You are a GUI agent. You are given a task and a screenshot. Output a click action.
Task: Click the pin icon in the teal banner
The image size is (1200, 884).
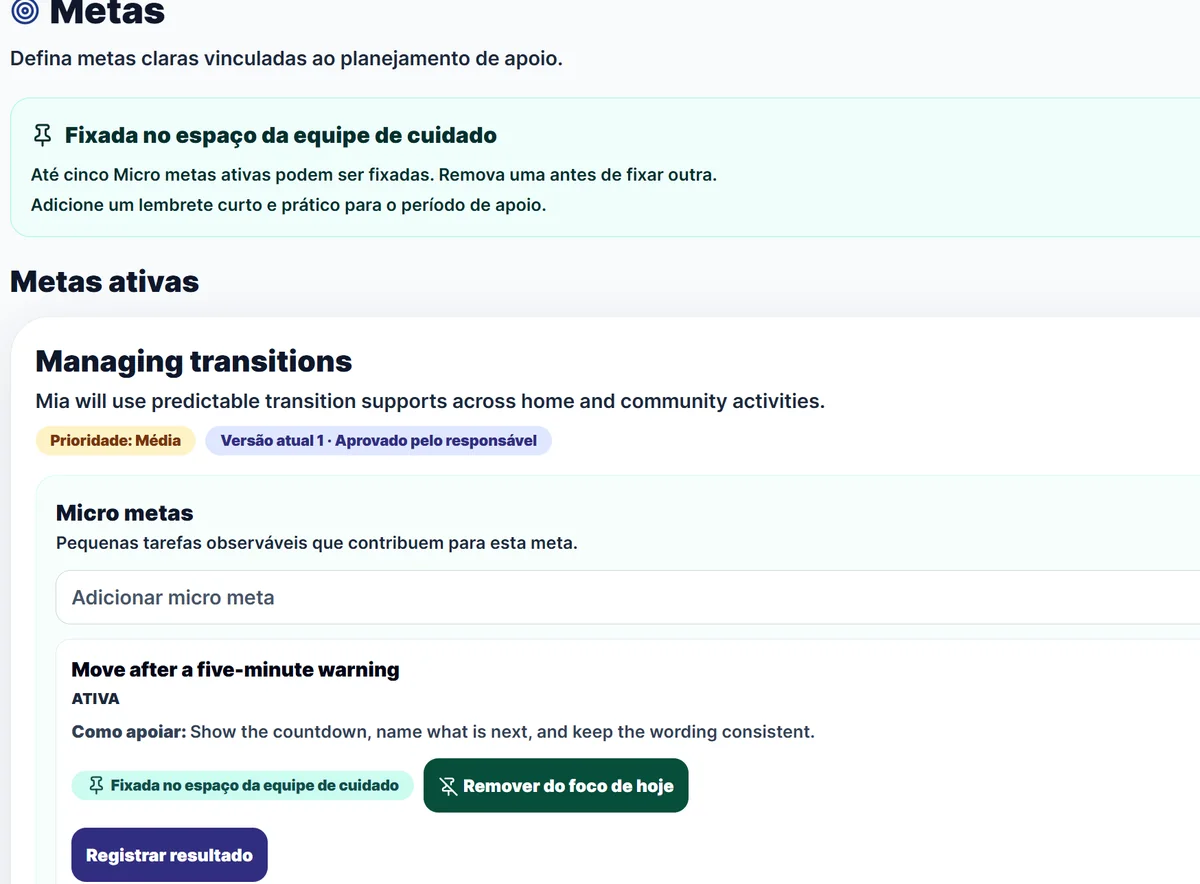pyautogui.click(x=42, y=135)
